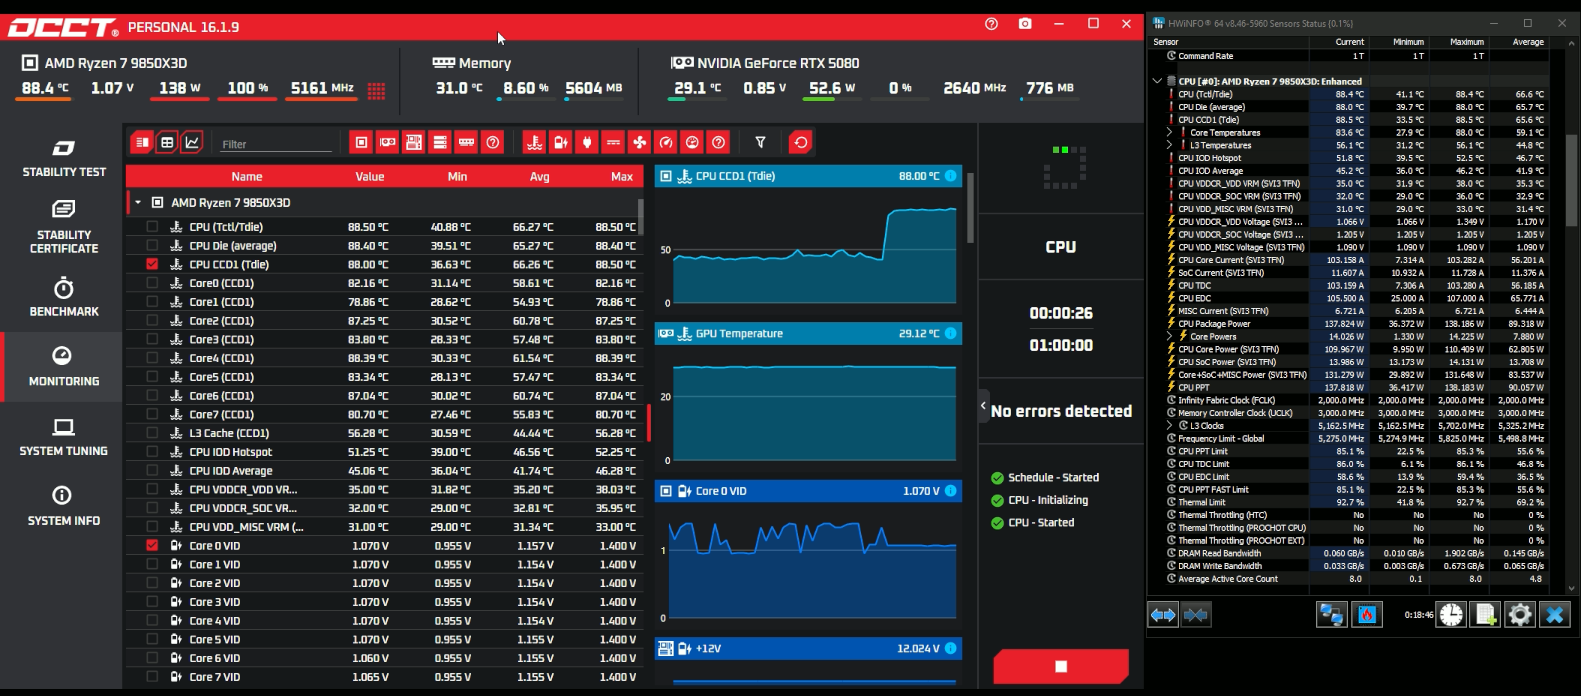Collapse CPU [#0] group in HWiNFO

point(1157,81)
